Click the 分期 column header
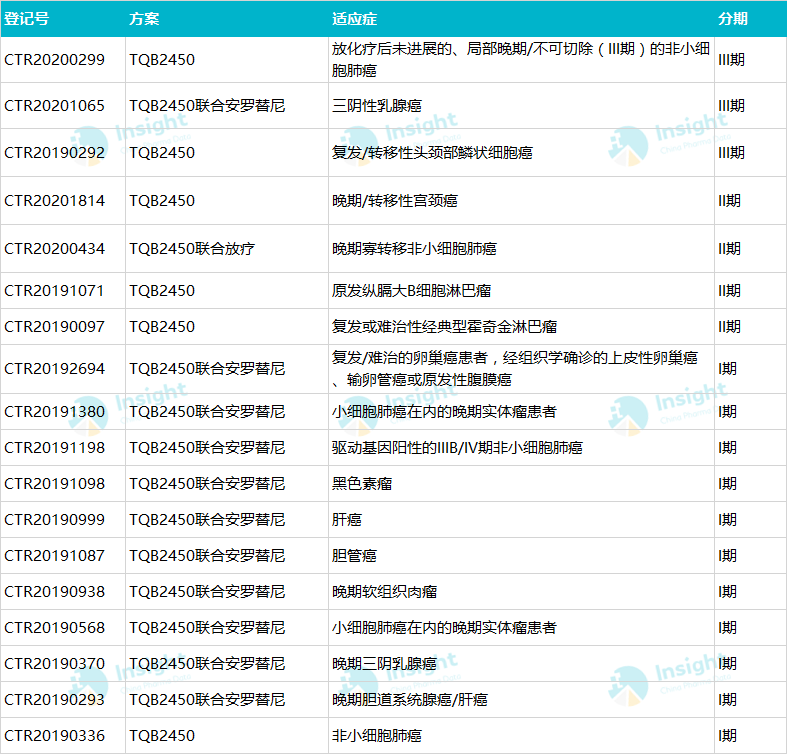 (x=733, y=19)
